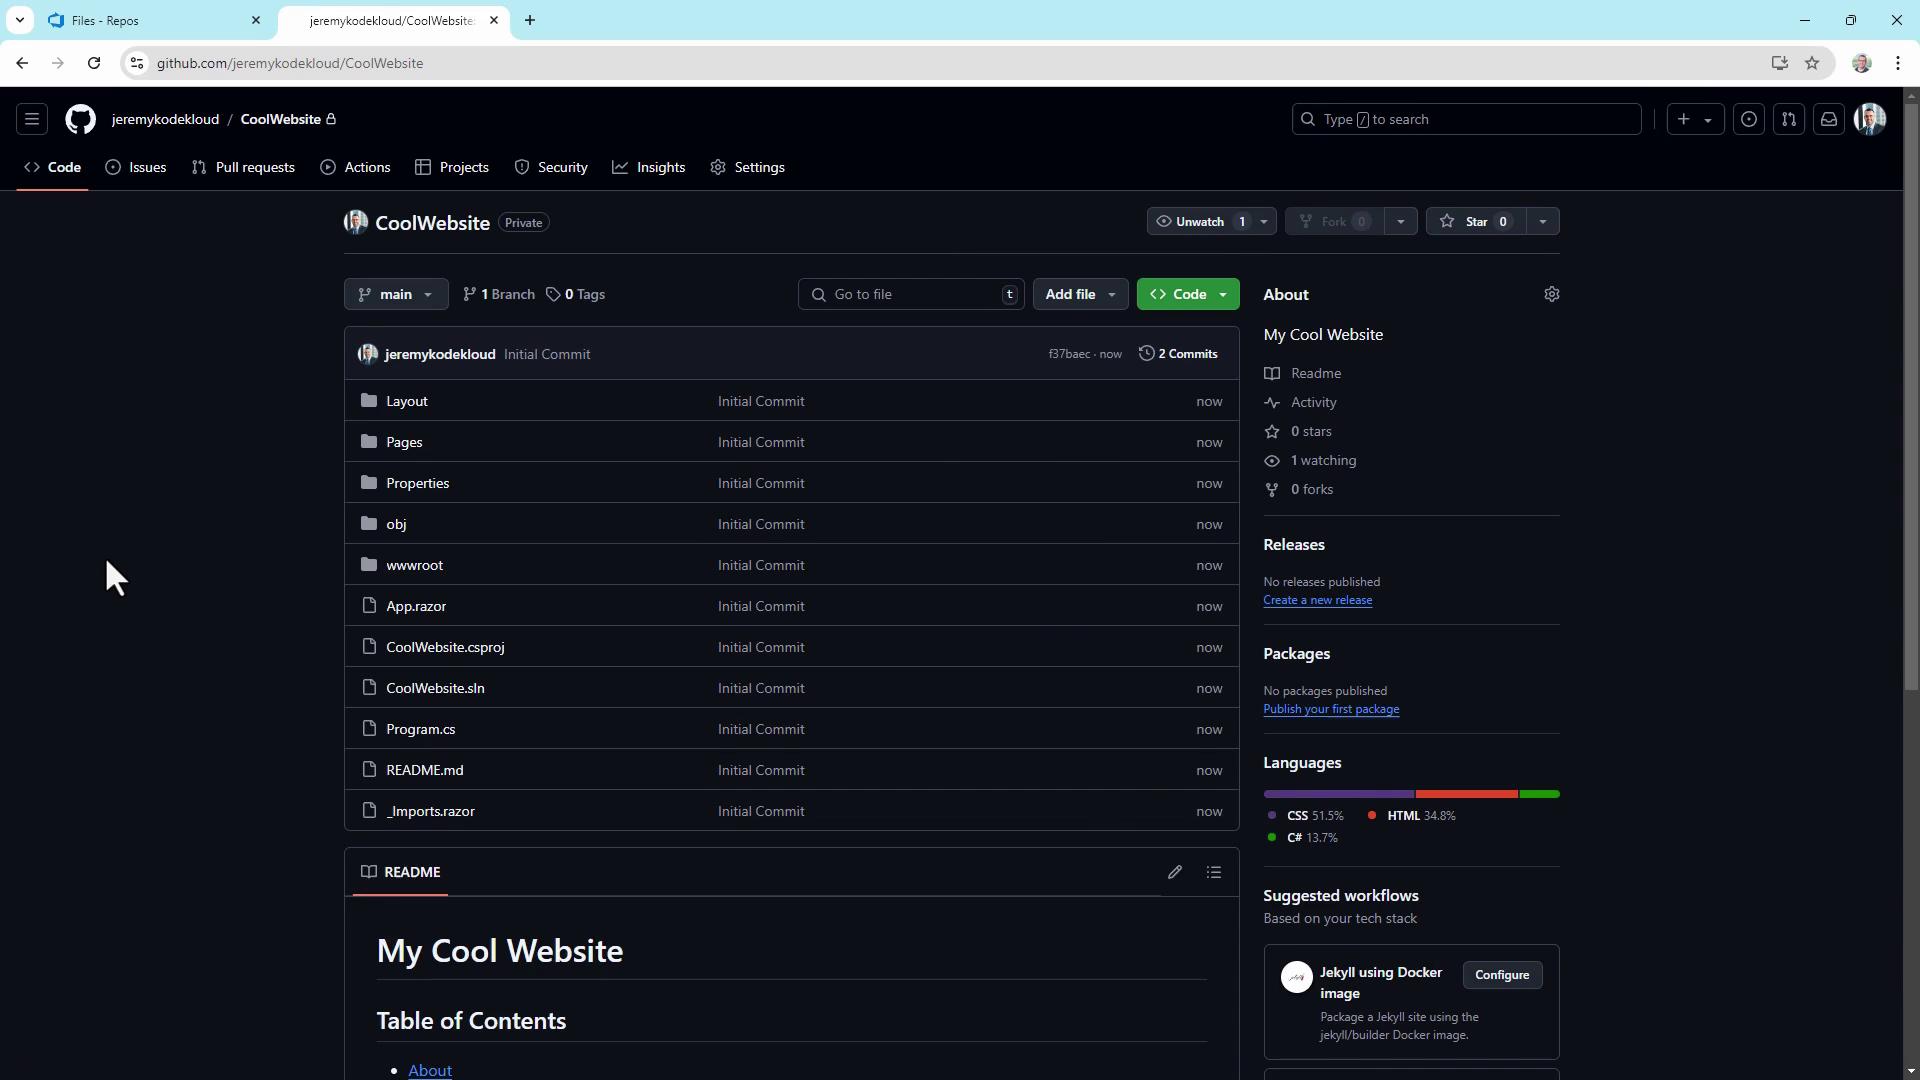Jump to About in README table of contents
Screen dimensions: 1920x1080
click(430, 1070)
